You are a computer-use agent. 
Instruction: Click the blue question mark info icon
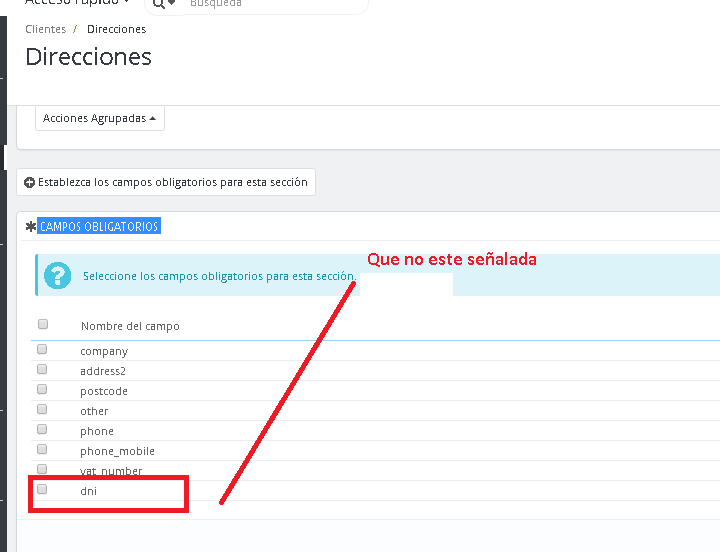click(x=59, y=275)
